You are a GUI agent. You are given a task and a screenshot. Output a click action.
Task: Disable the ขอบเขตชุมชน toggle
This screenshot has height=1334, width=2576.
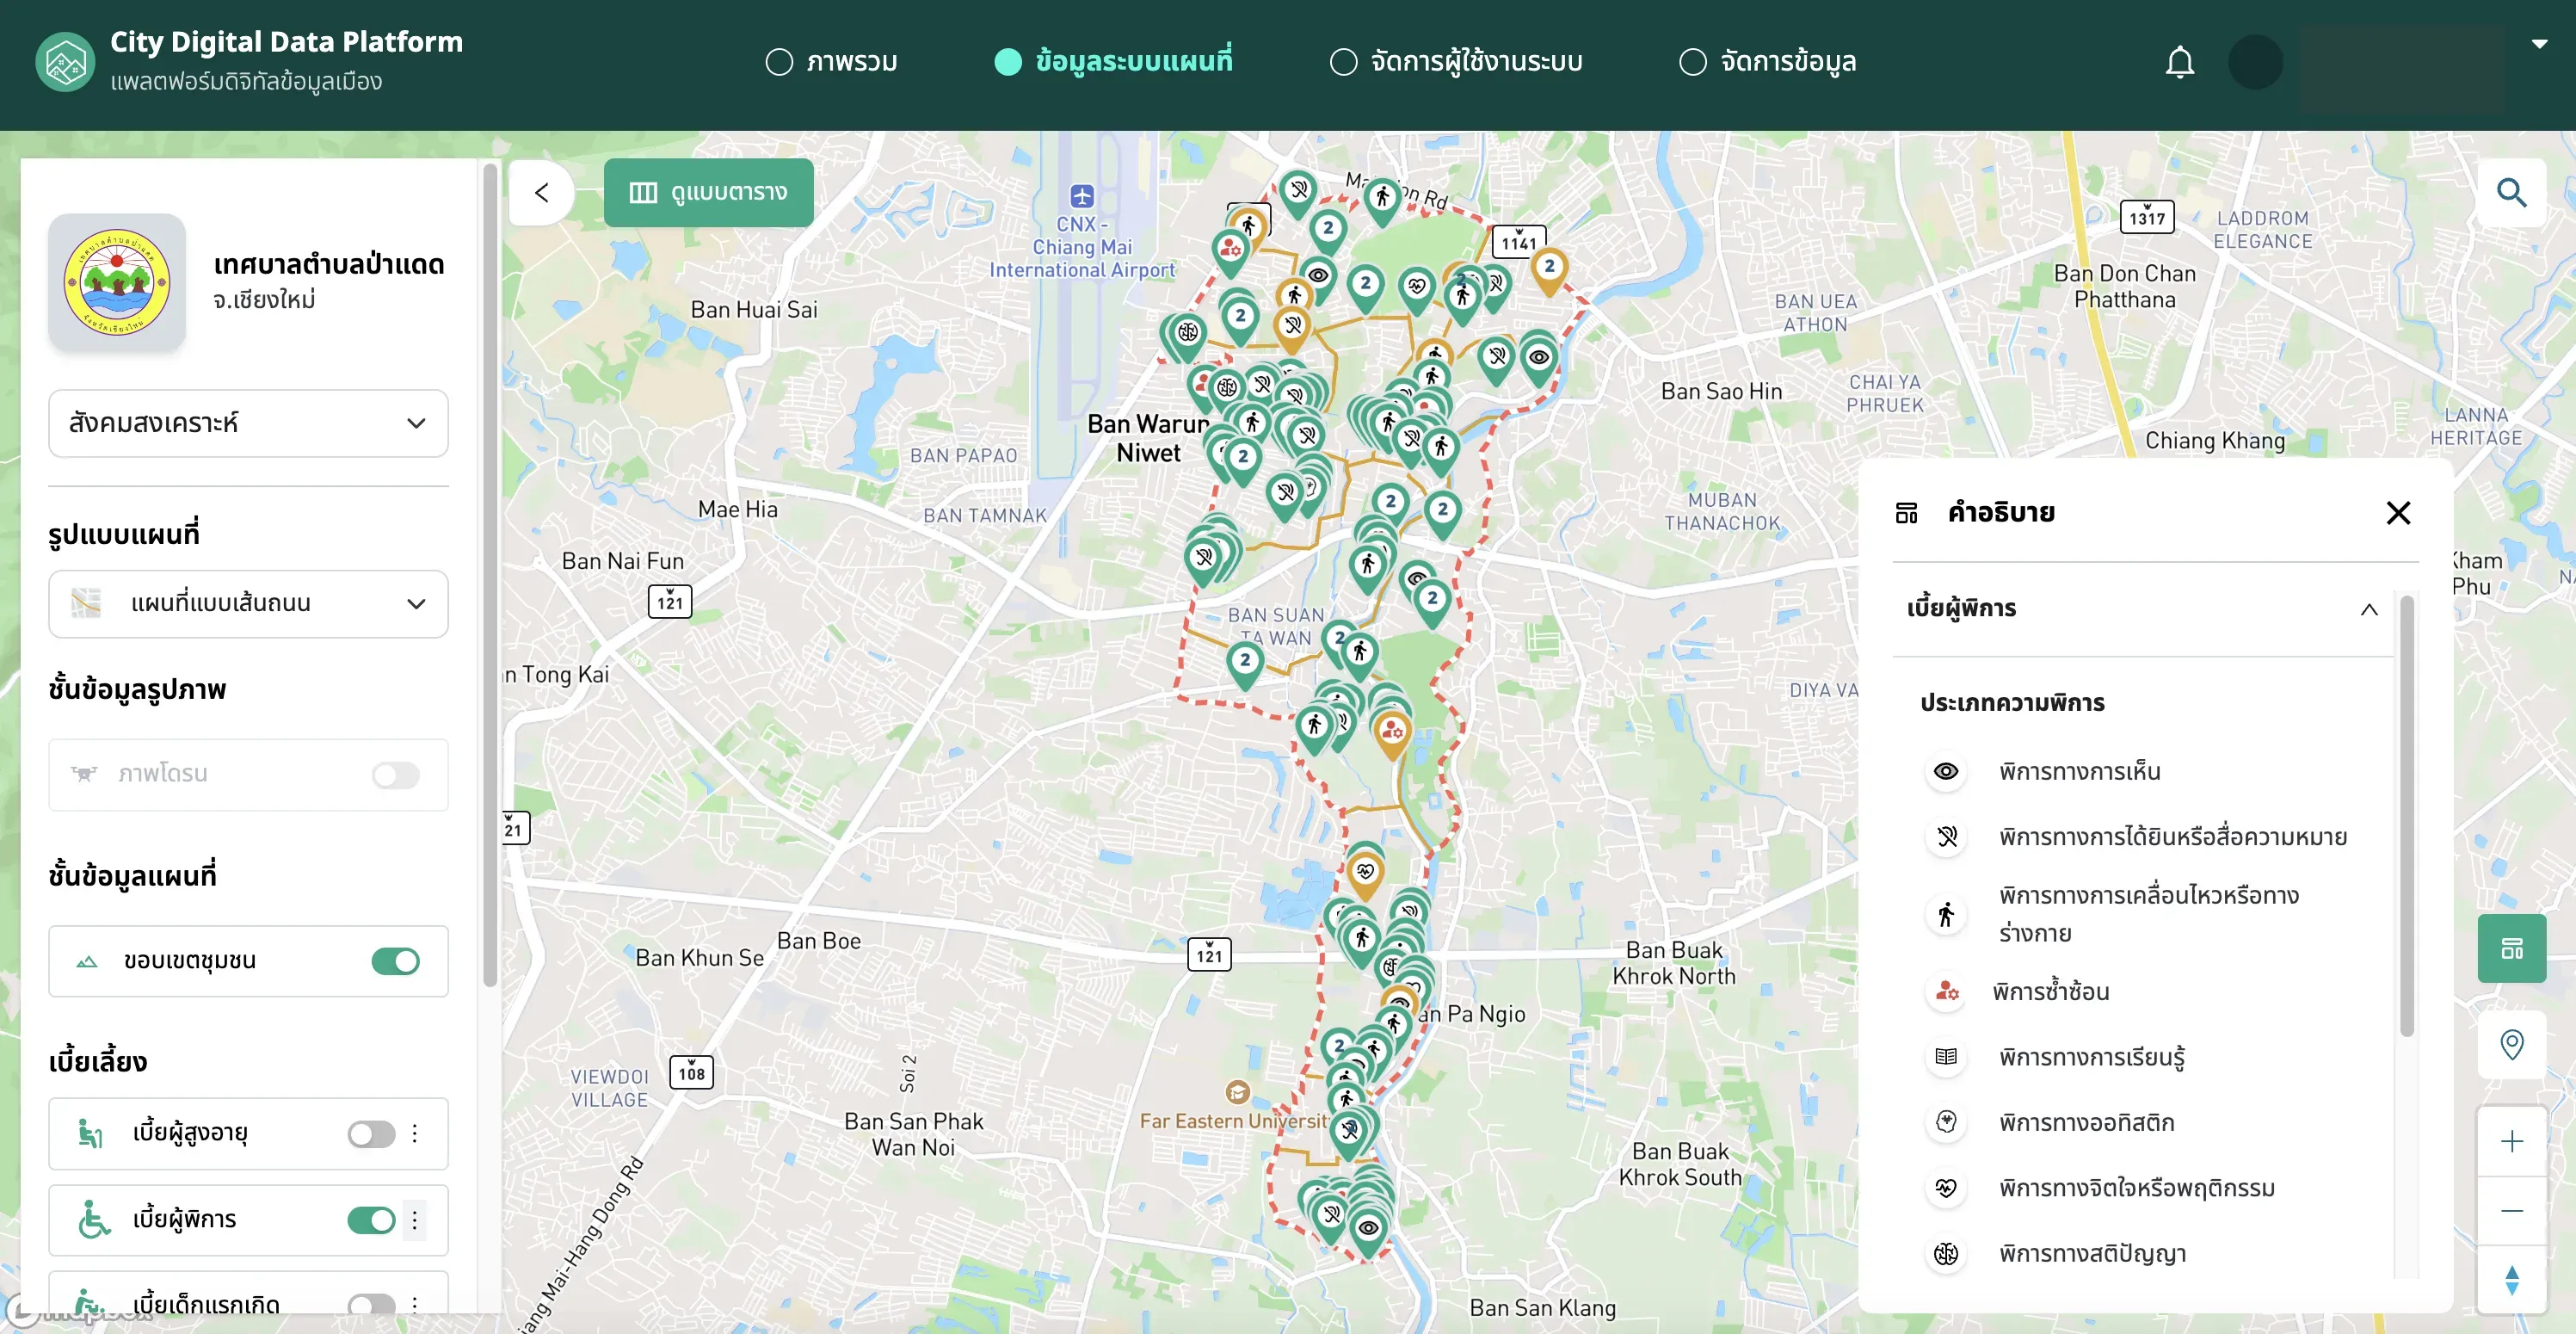[395, 961]
